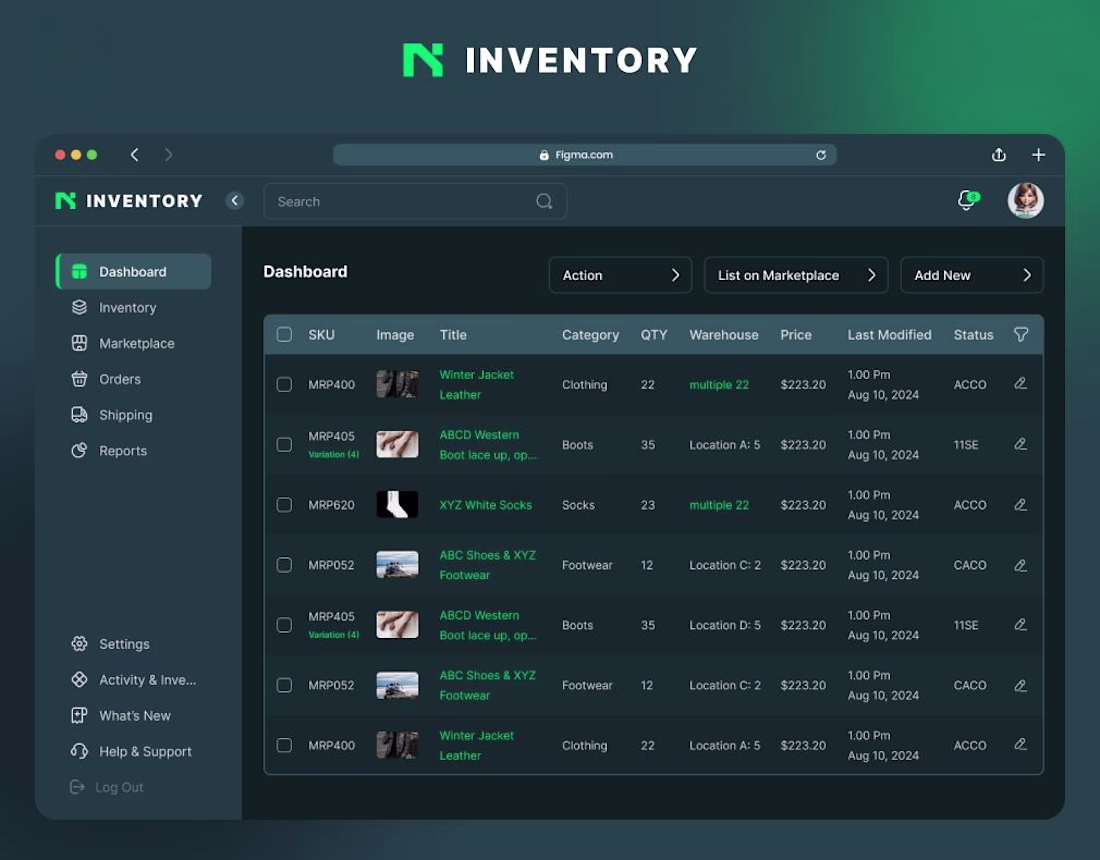Click the Marketplace store icon in sidebar
1100x860 pixels.
pyautogui.click(x=79, y=343)
